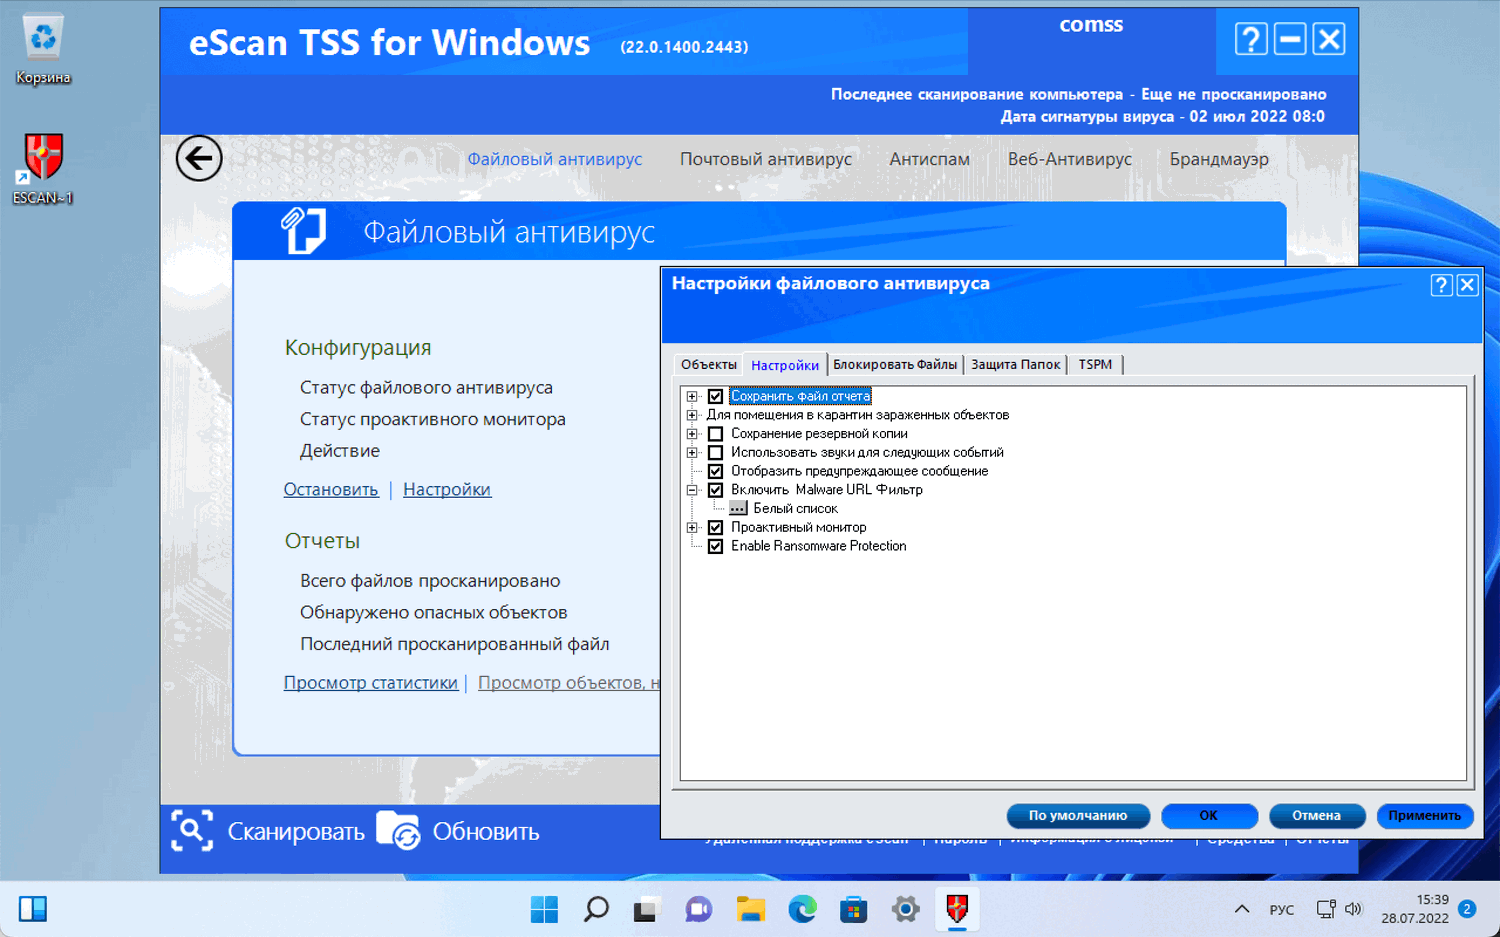Click the Применить button
This screenshot has width=1500, height=937.
coord(1425,816)
